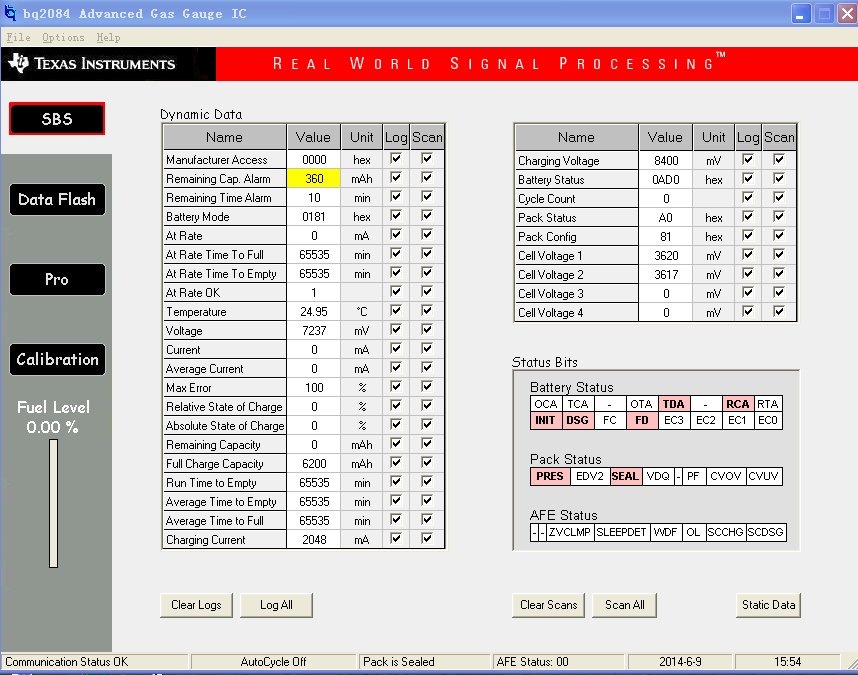Click the SEAL pack status bit

625,476
